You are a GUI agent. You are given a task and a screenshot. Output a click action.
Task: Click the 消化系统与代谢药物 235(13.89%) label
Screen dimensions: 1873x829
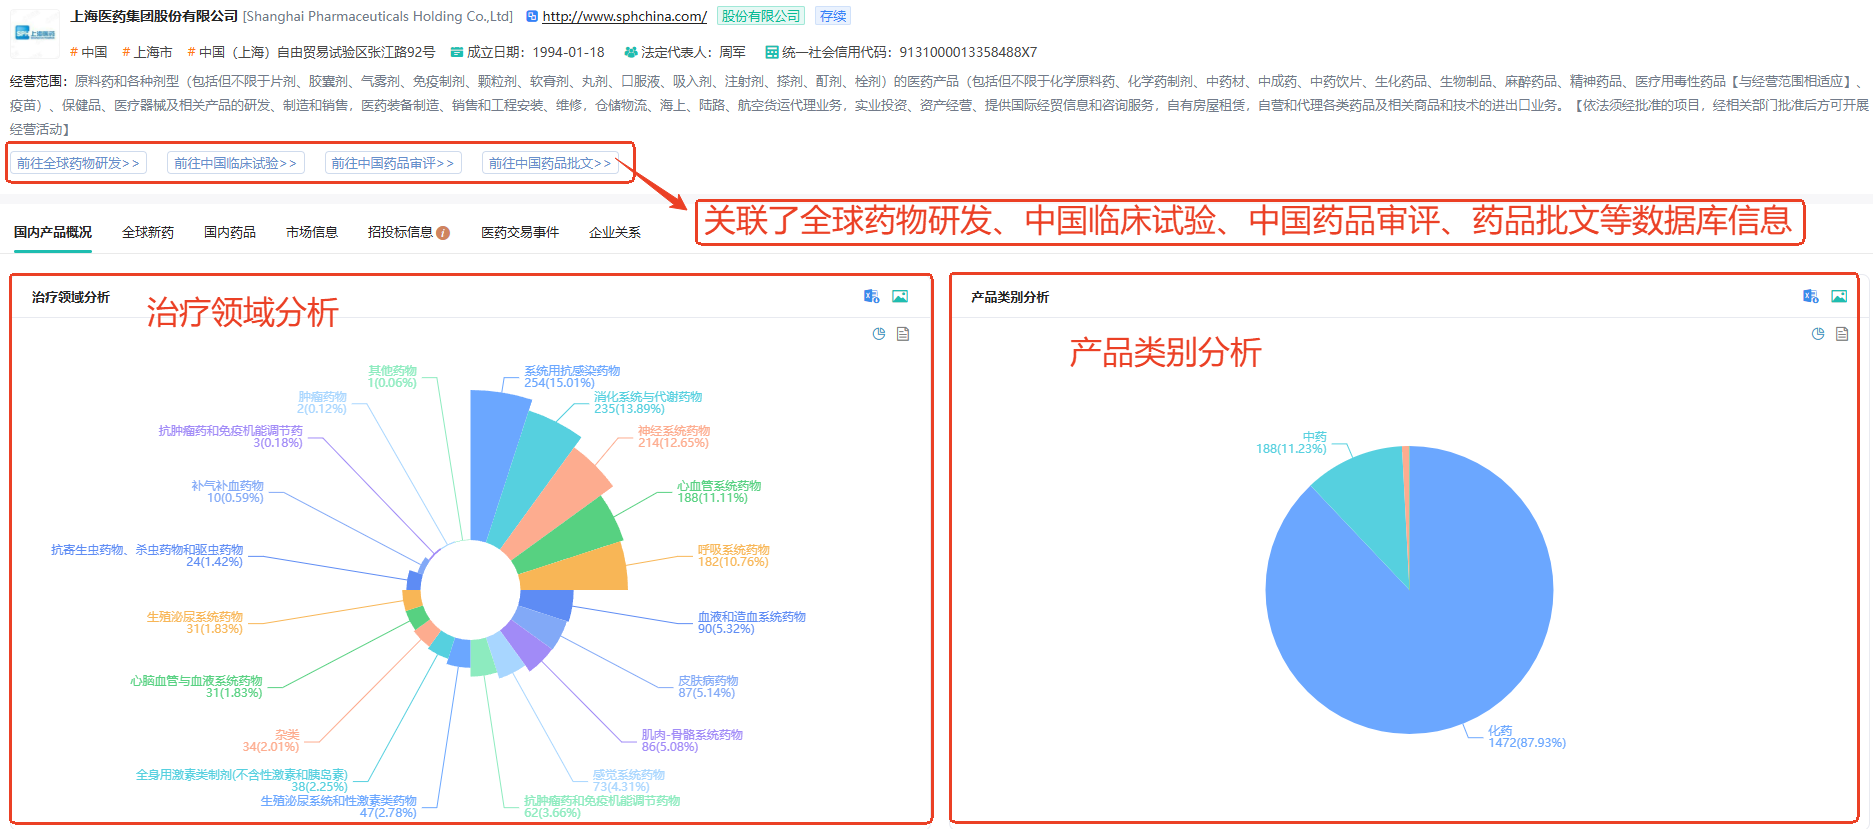pyautogui.click(x=648, y=403)
